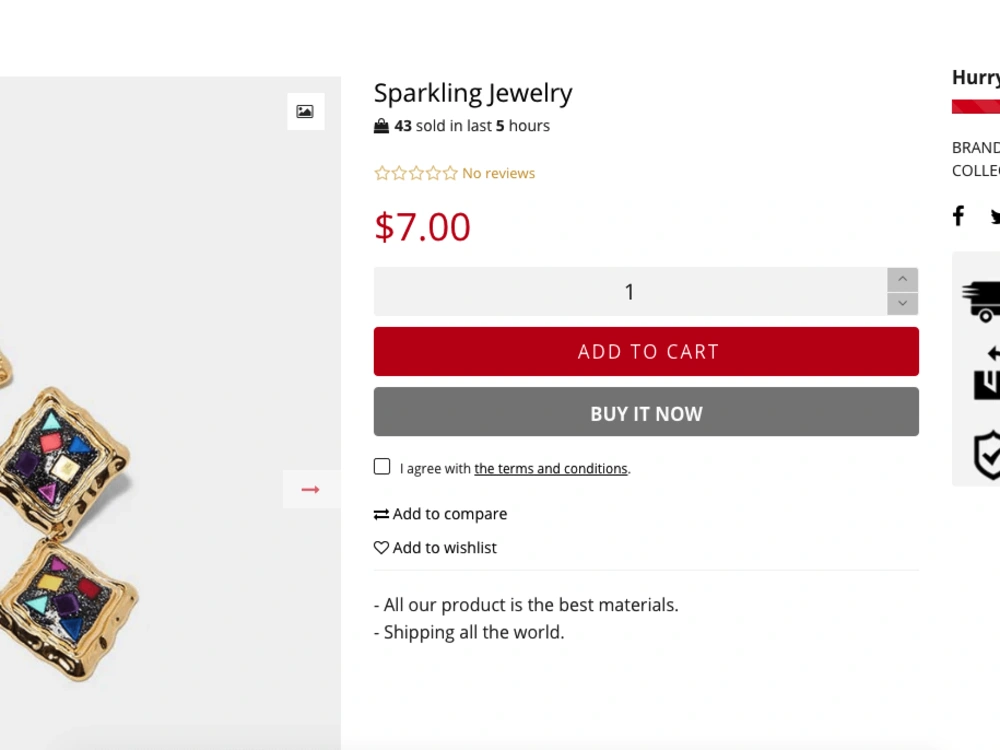Open the Facebook share icon
Screen dimensions: 1000x750
pyautogui.click(x=958, y=215)
